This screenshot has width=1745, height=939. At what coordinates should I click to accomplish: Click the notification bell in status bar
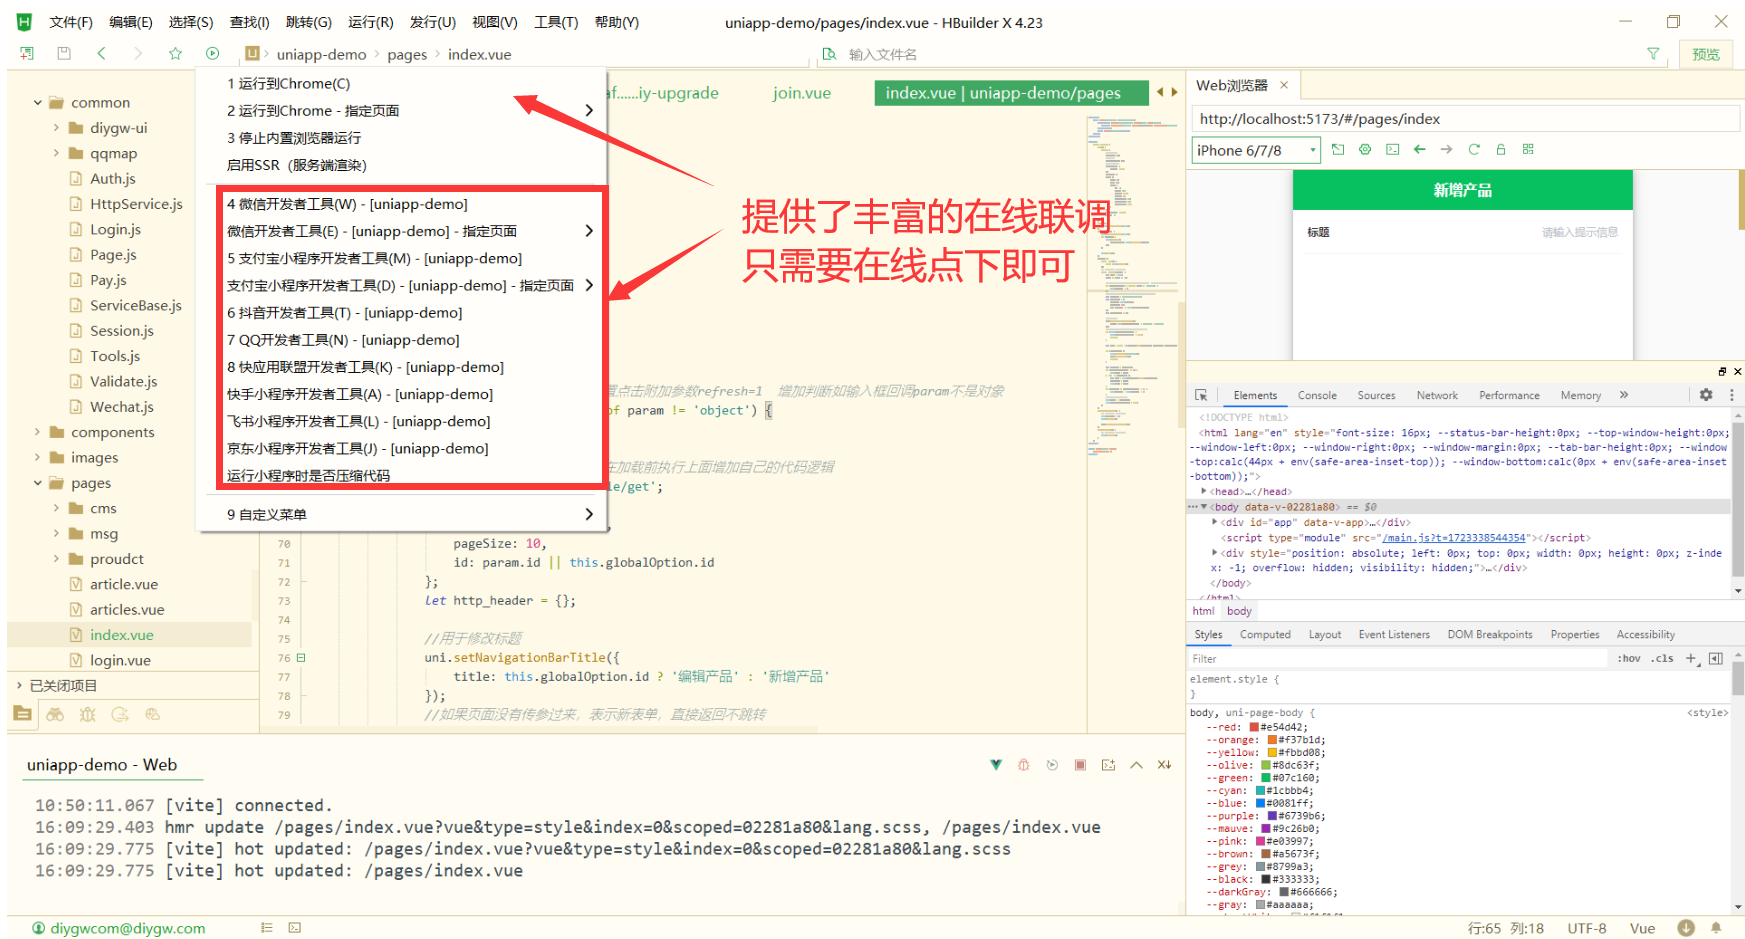tap(1716, 928)
